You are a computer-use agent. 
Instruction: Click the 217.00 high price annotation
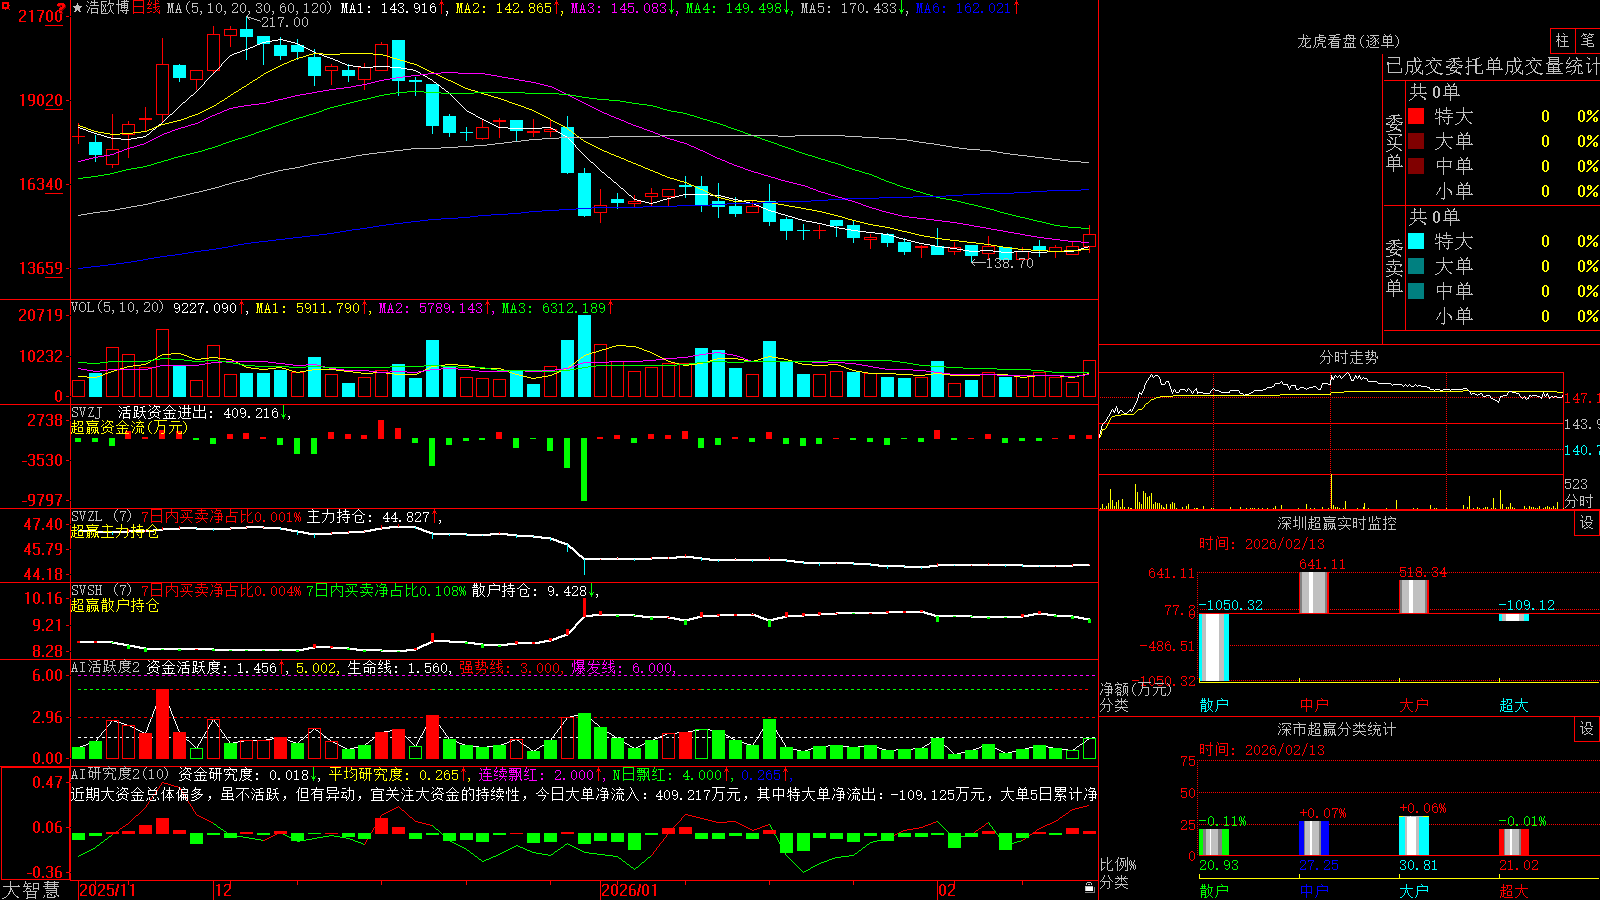pos(284,22)
